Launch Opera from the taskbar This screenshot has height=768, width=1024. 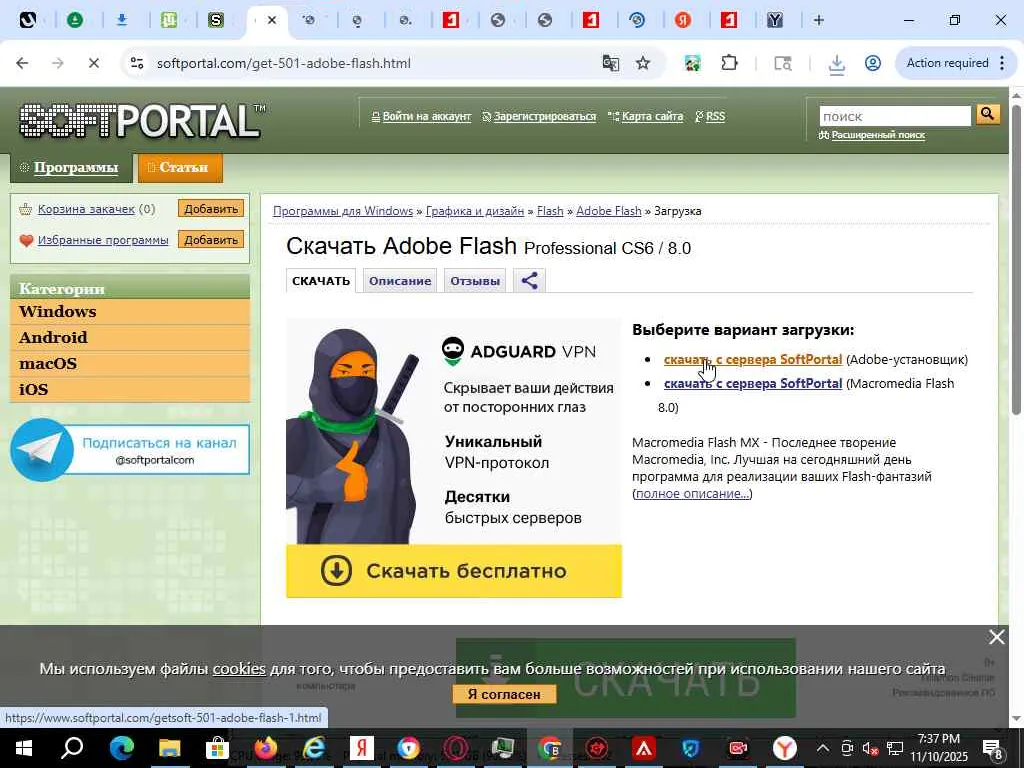(x=455, y=748)
